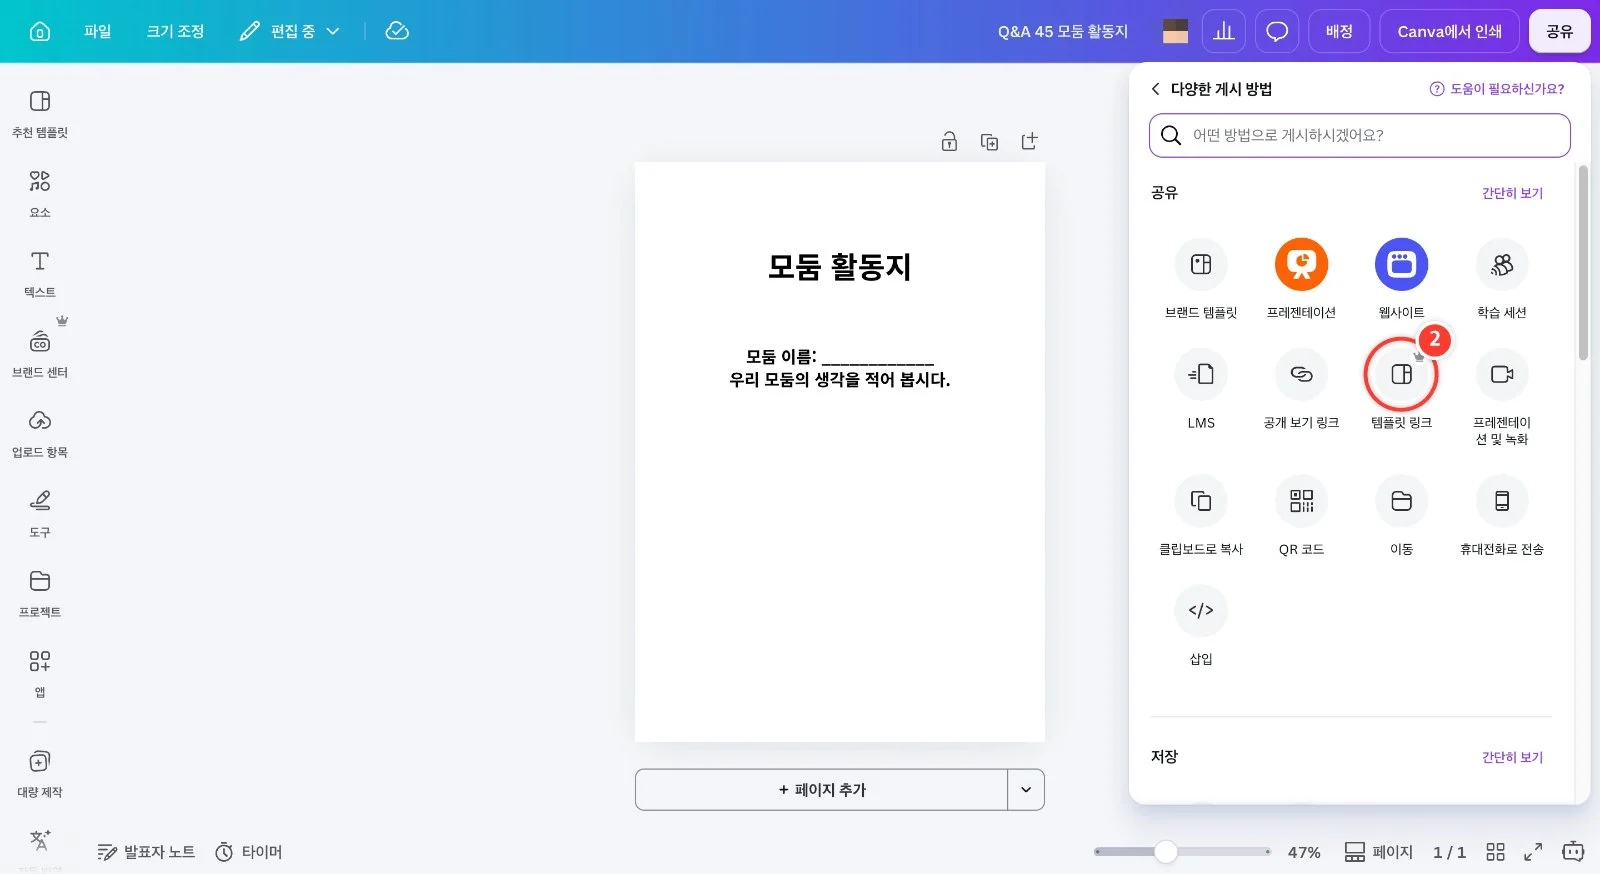Image resolution: width=1600 pixels, height=874 pixels.
Task: Add a new page icon above canvas
Action: point(1029,142)
